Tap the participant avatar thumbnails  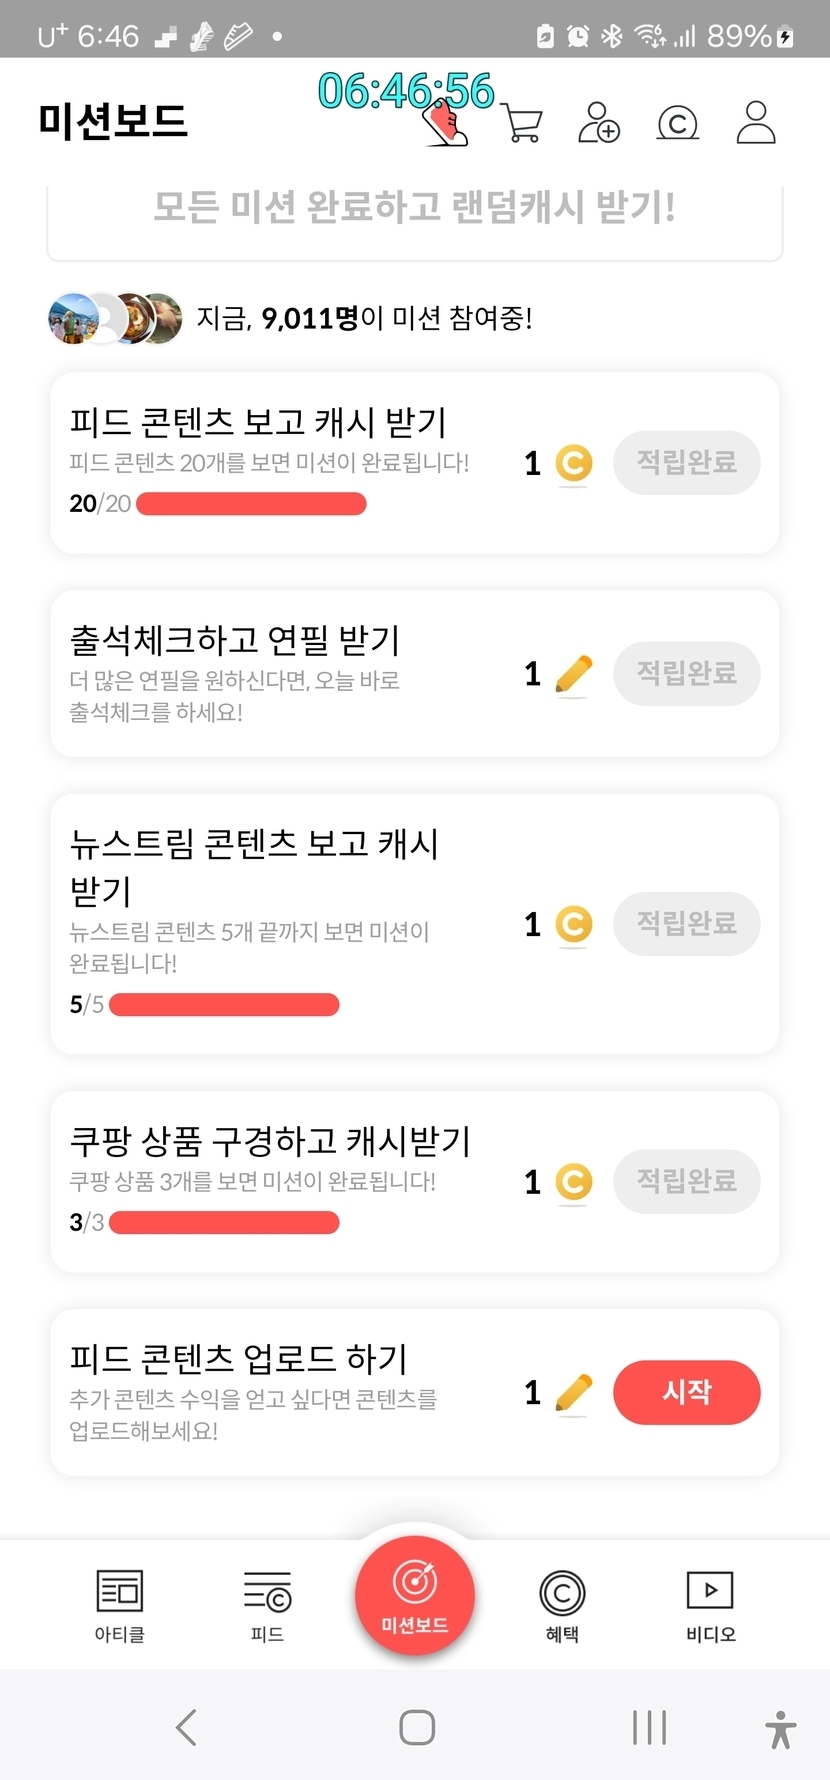(115, 319)
